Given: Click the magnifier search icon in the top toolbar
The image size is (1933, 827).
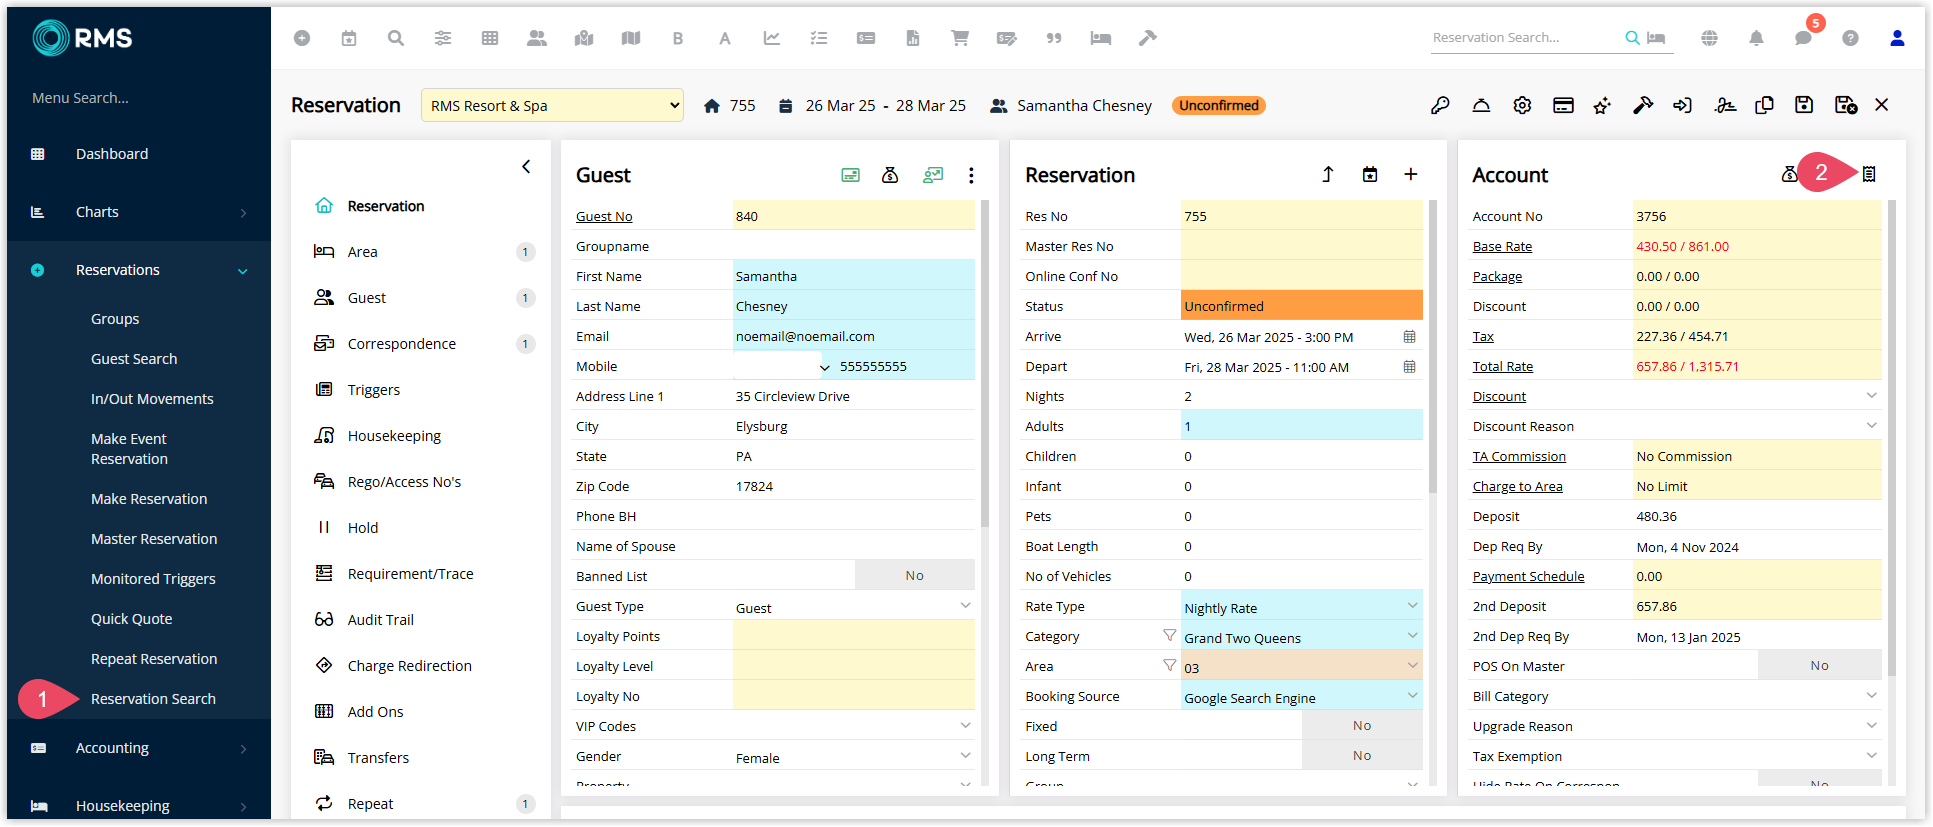Looking at the screenshot, I should pyautogui.click(x=396, y=38).
